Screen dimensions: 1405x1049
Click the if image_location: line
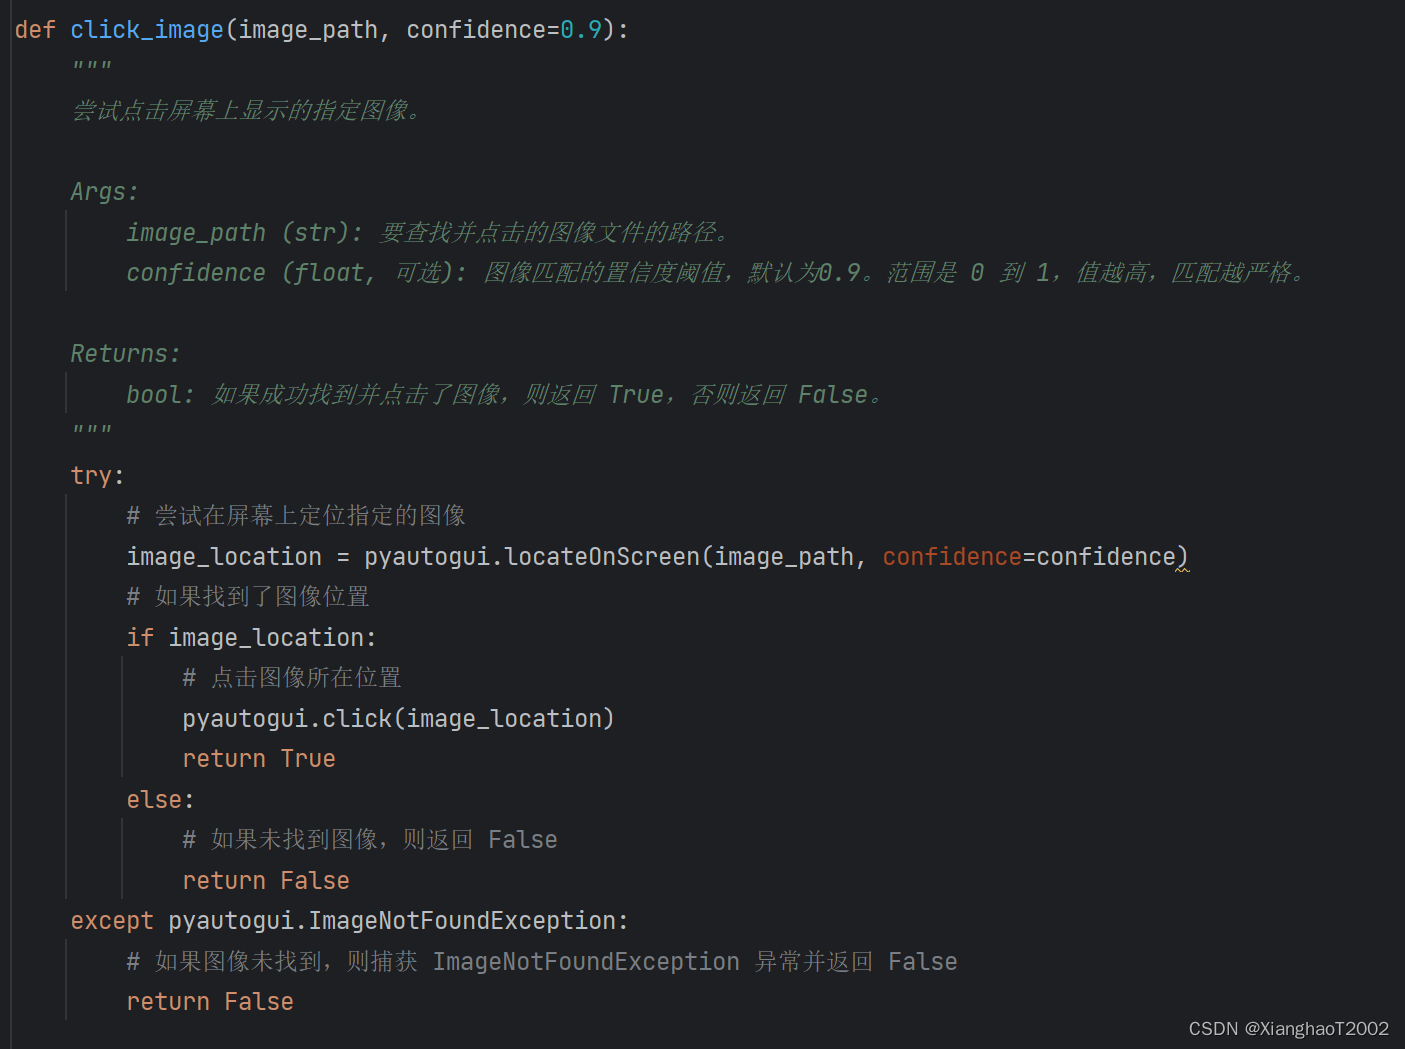point(251,638)
